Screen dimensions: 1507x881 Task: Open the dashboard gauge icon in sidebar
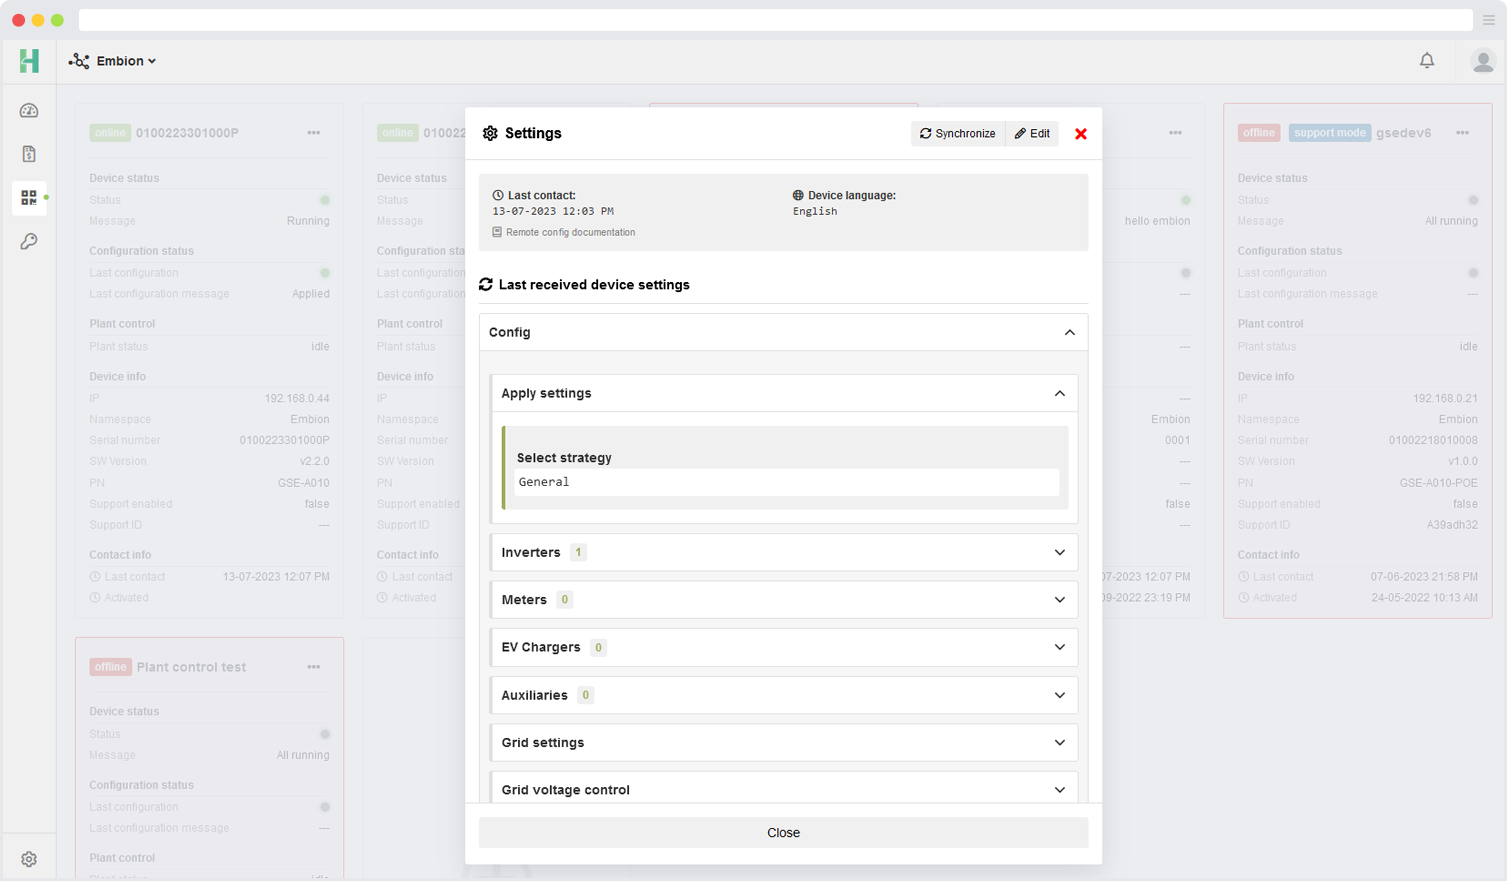tap(29, 111)
